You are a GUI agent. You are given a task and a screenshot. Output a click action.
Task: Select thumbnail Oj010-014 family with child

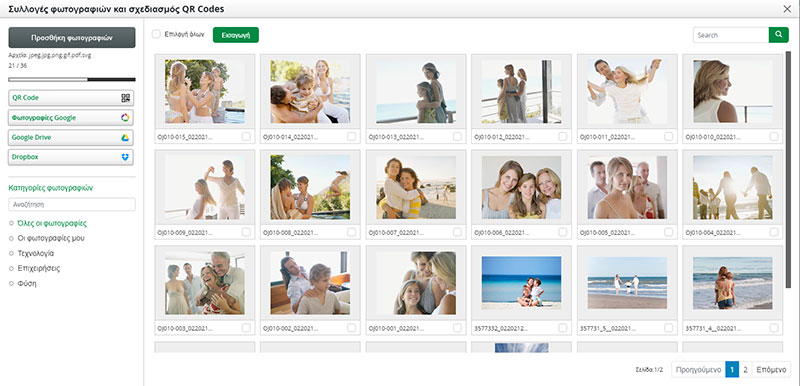click(310, 91)
